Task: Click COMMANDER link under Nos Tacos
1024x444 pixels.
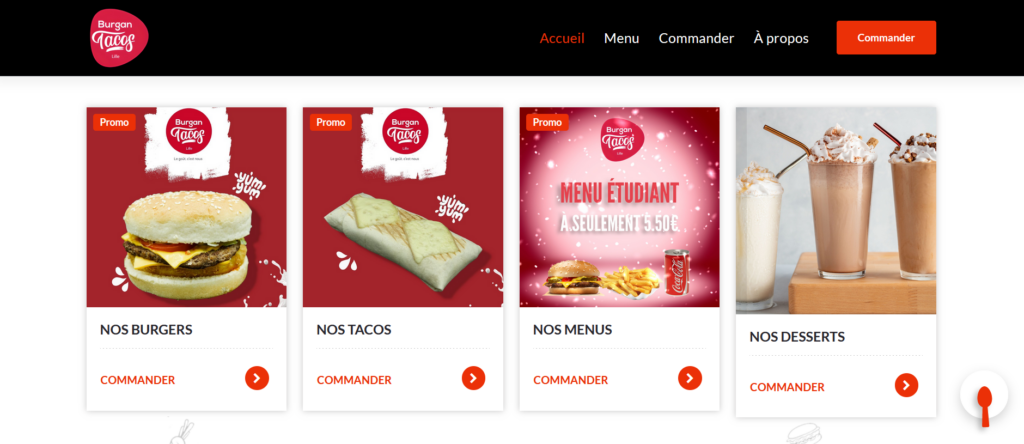Action: point(354,380)
